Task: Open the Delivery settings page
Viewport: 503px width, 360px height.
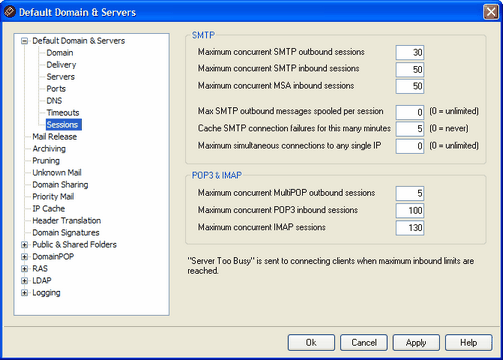Action: click(61, 65)
